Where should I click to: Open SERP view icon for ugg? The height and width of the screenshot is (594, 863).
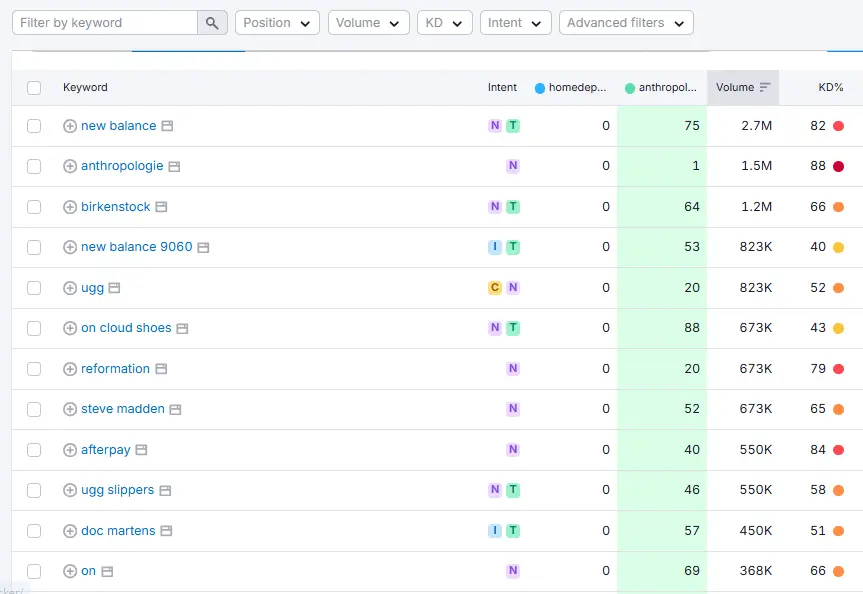(114, 288)
